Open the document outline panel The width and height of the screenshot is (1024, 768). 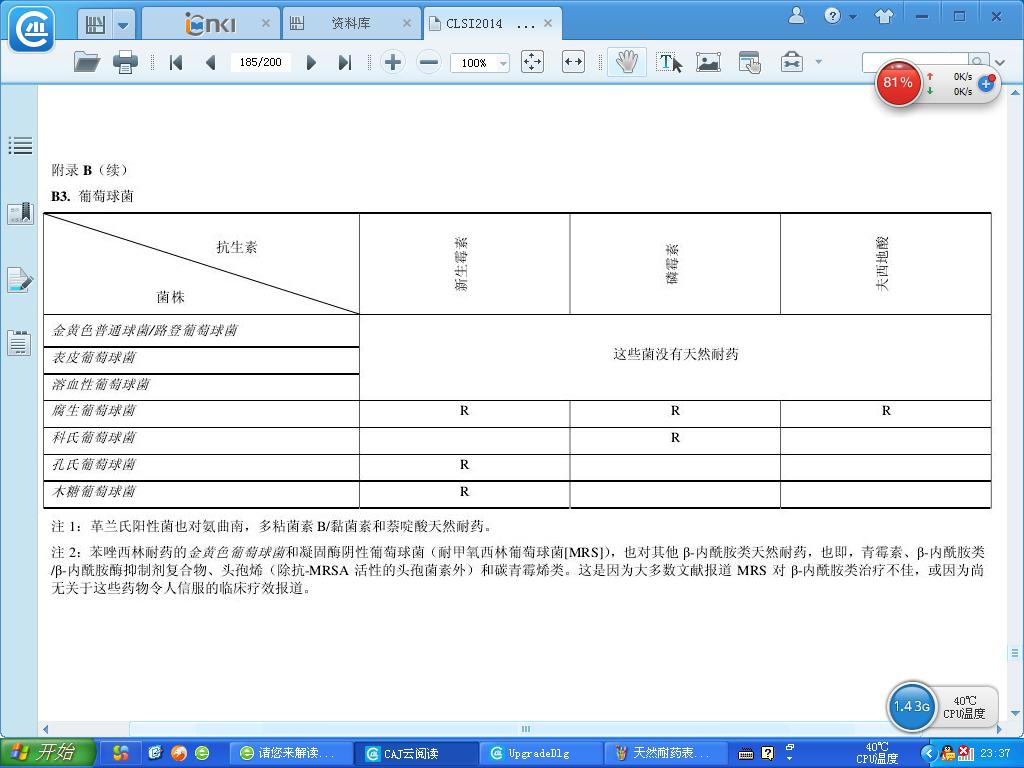coord(20,146)
